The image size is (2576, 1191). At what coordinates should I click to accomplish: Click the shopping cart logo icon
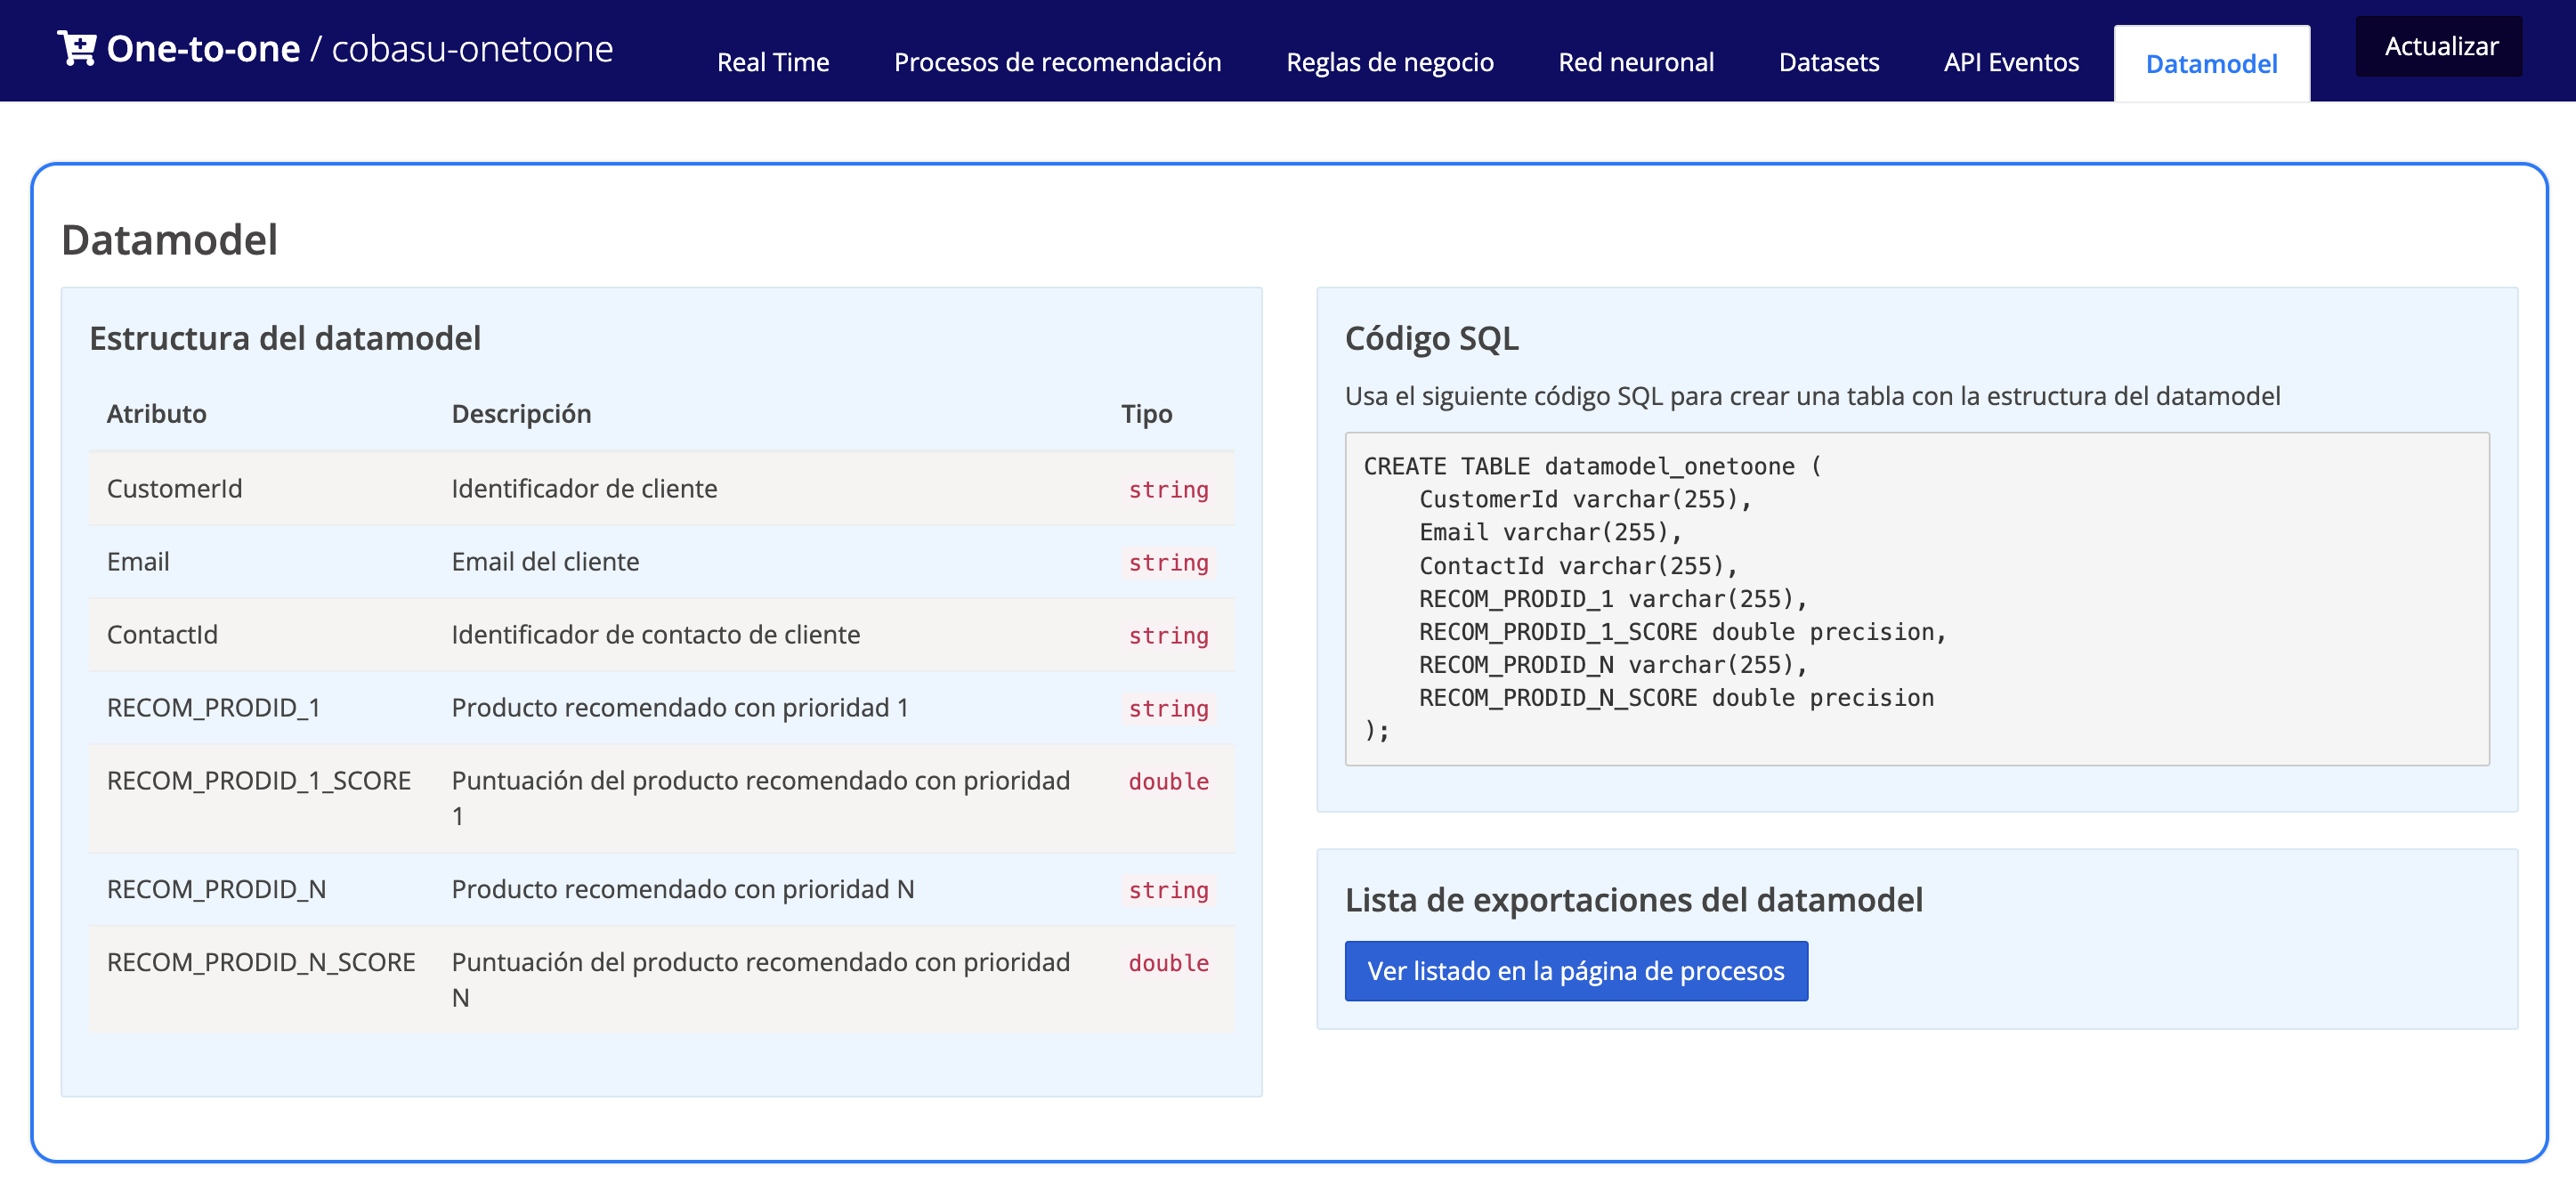76,48
